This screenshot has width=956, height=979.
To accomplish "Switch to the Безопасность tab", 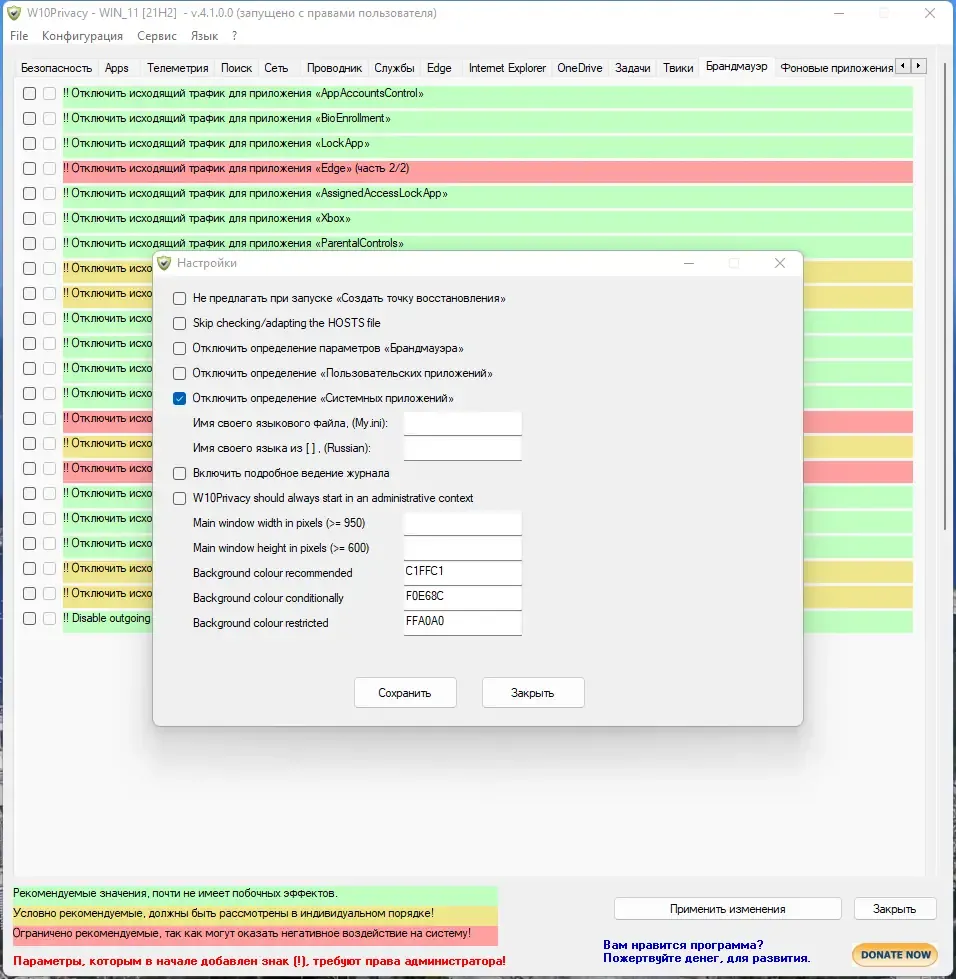I will point(56,68).
